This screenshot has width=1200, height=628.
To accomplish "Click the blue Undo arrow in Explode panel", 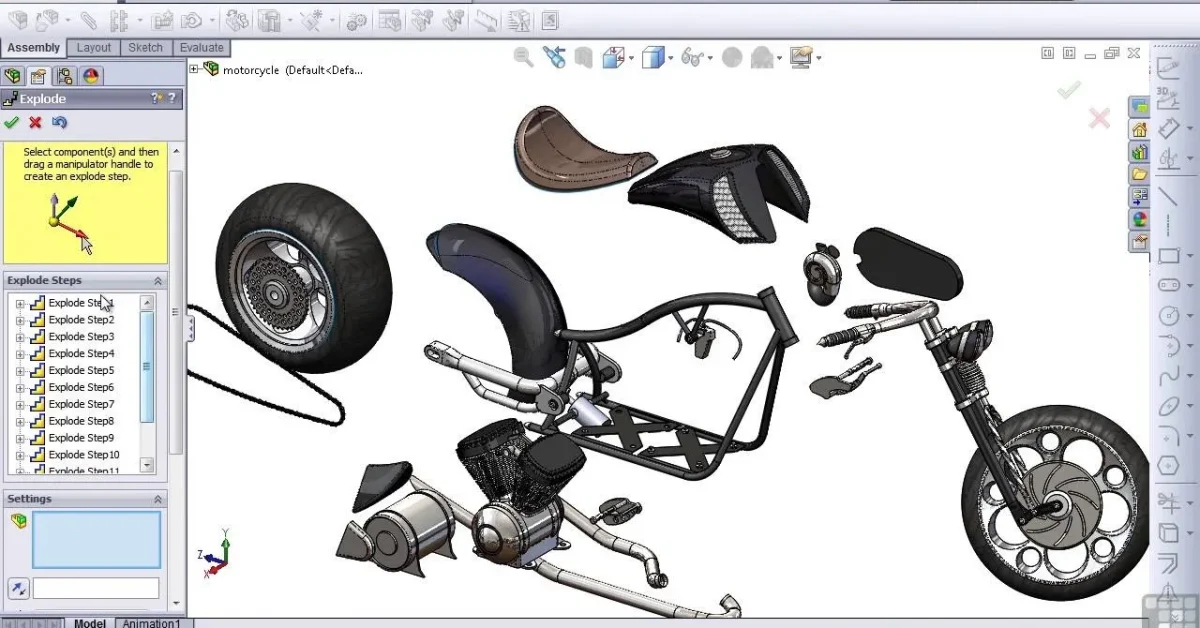I will click(59, 122).
